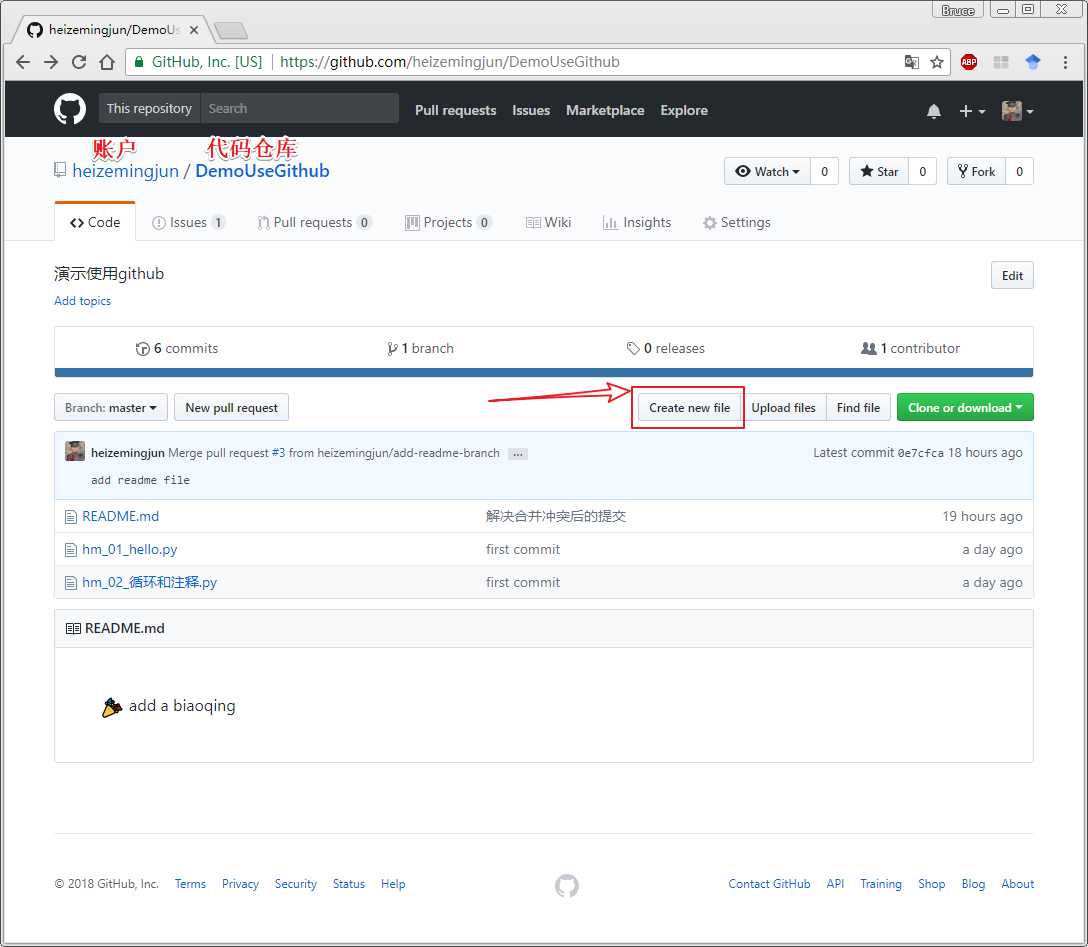
Task: View the 0 releases page
Action: tap(665, 348)
